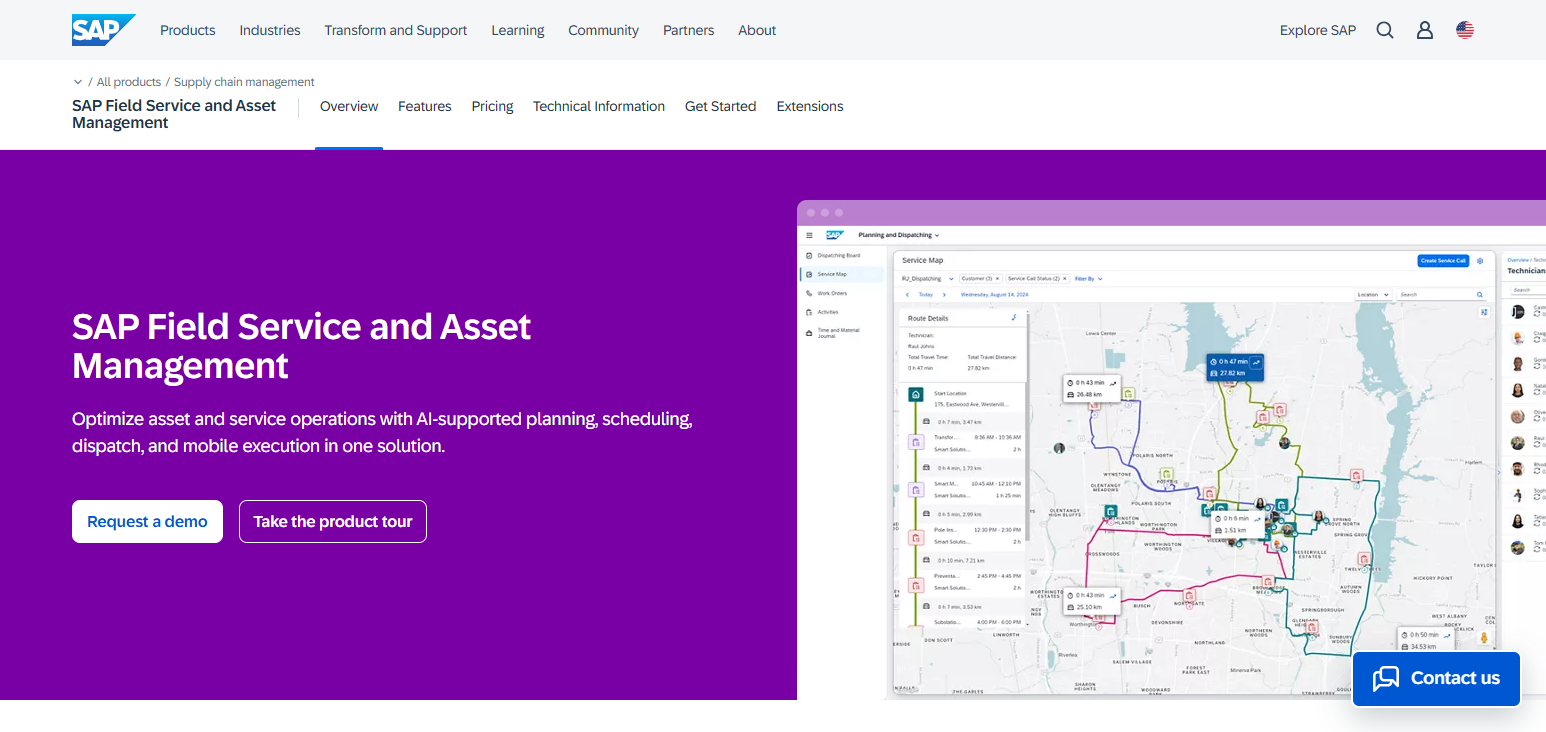Click the Today link in the screenshot
Image resolution: width=1546 pixels, height=732 pixels.
pyautogui.click(x=926, y=295)
